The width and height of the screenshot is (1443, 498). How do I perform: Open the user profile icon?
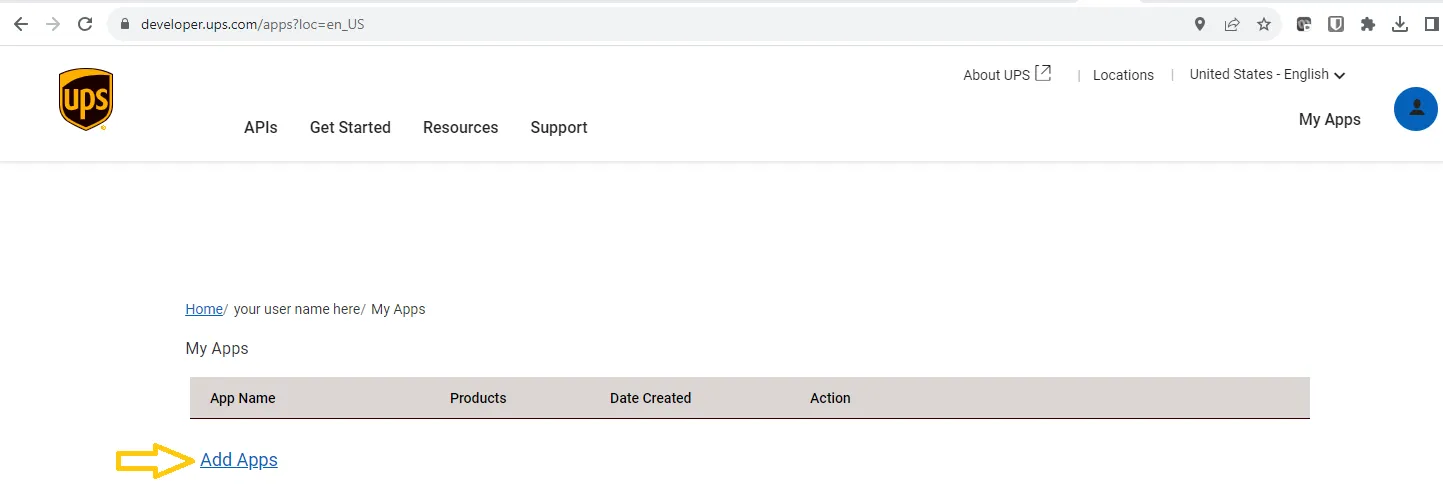click(1415, 109)
